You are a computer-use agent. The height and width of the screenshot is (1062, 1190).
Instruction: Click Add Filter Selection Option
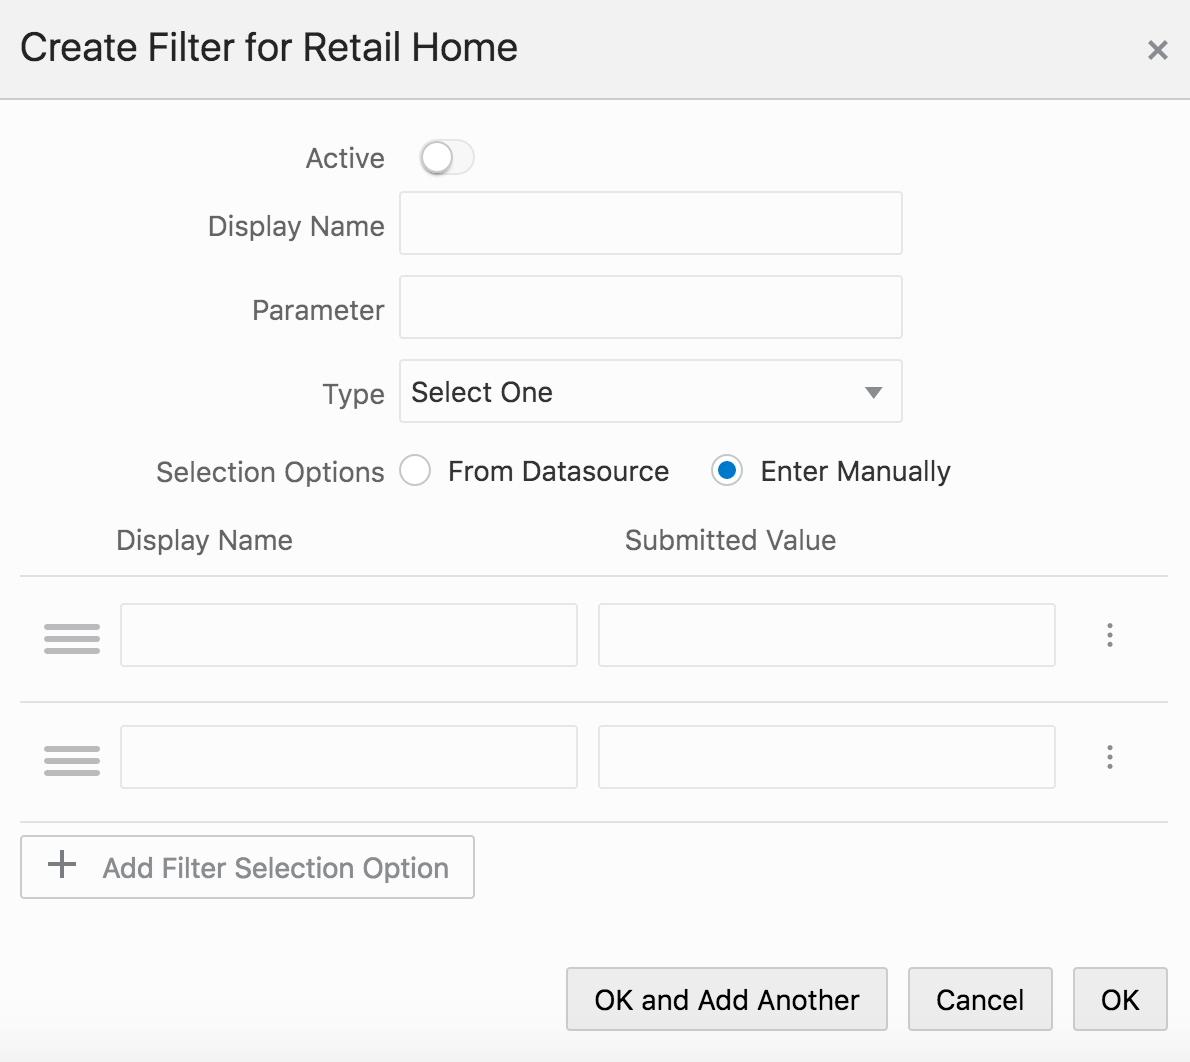(247, 866)
